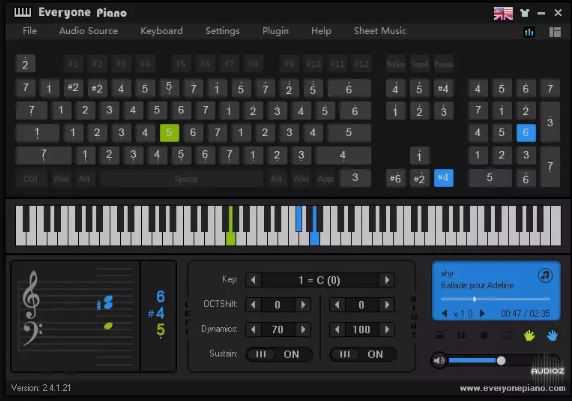Visit www.everyonepiano.com link
Image resolution: width=572 pixels, height=401 pixels.
coord(513,388)
